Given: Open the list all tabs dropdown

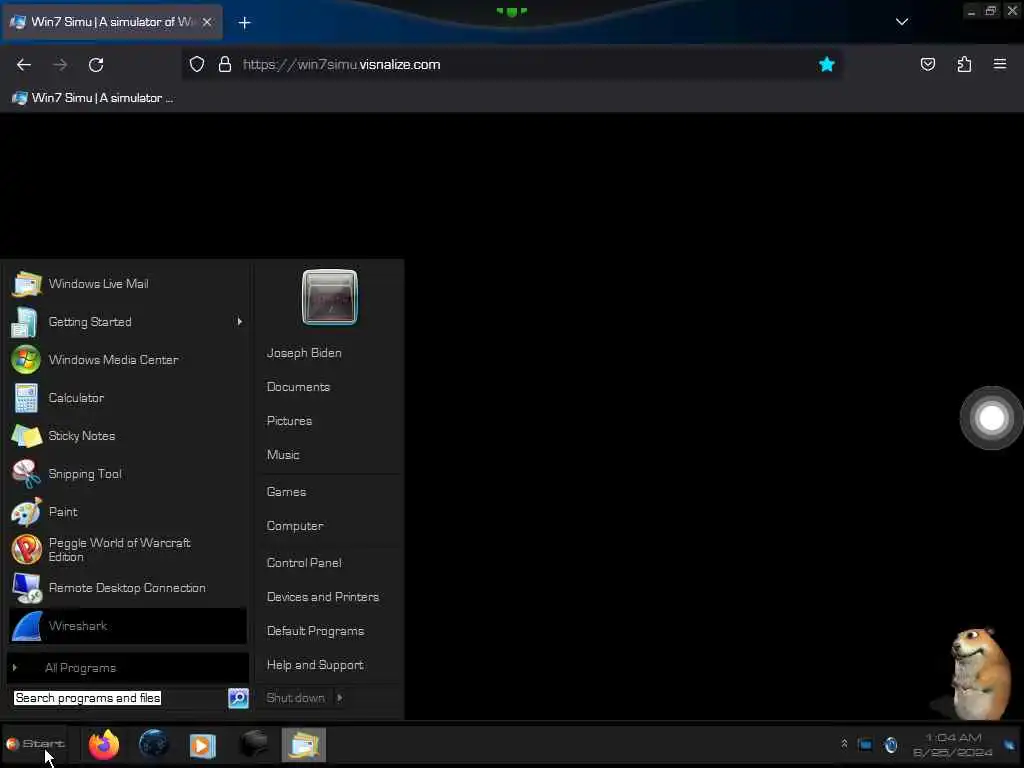Looking at the screenshot, I should coord(901,22).
